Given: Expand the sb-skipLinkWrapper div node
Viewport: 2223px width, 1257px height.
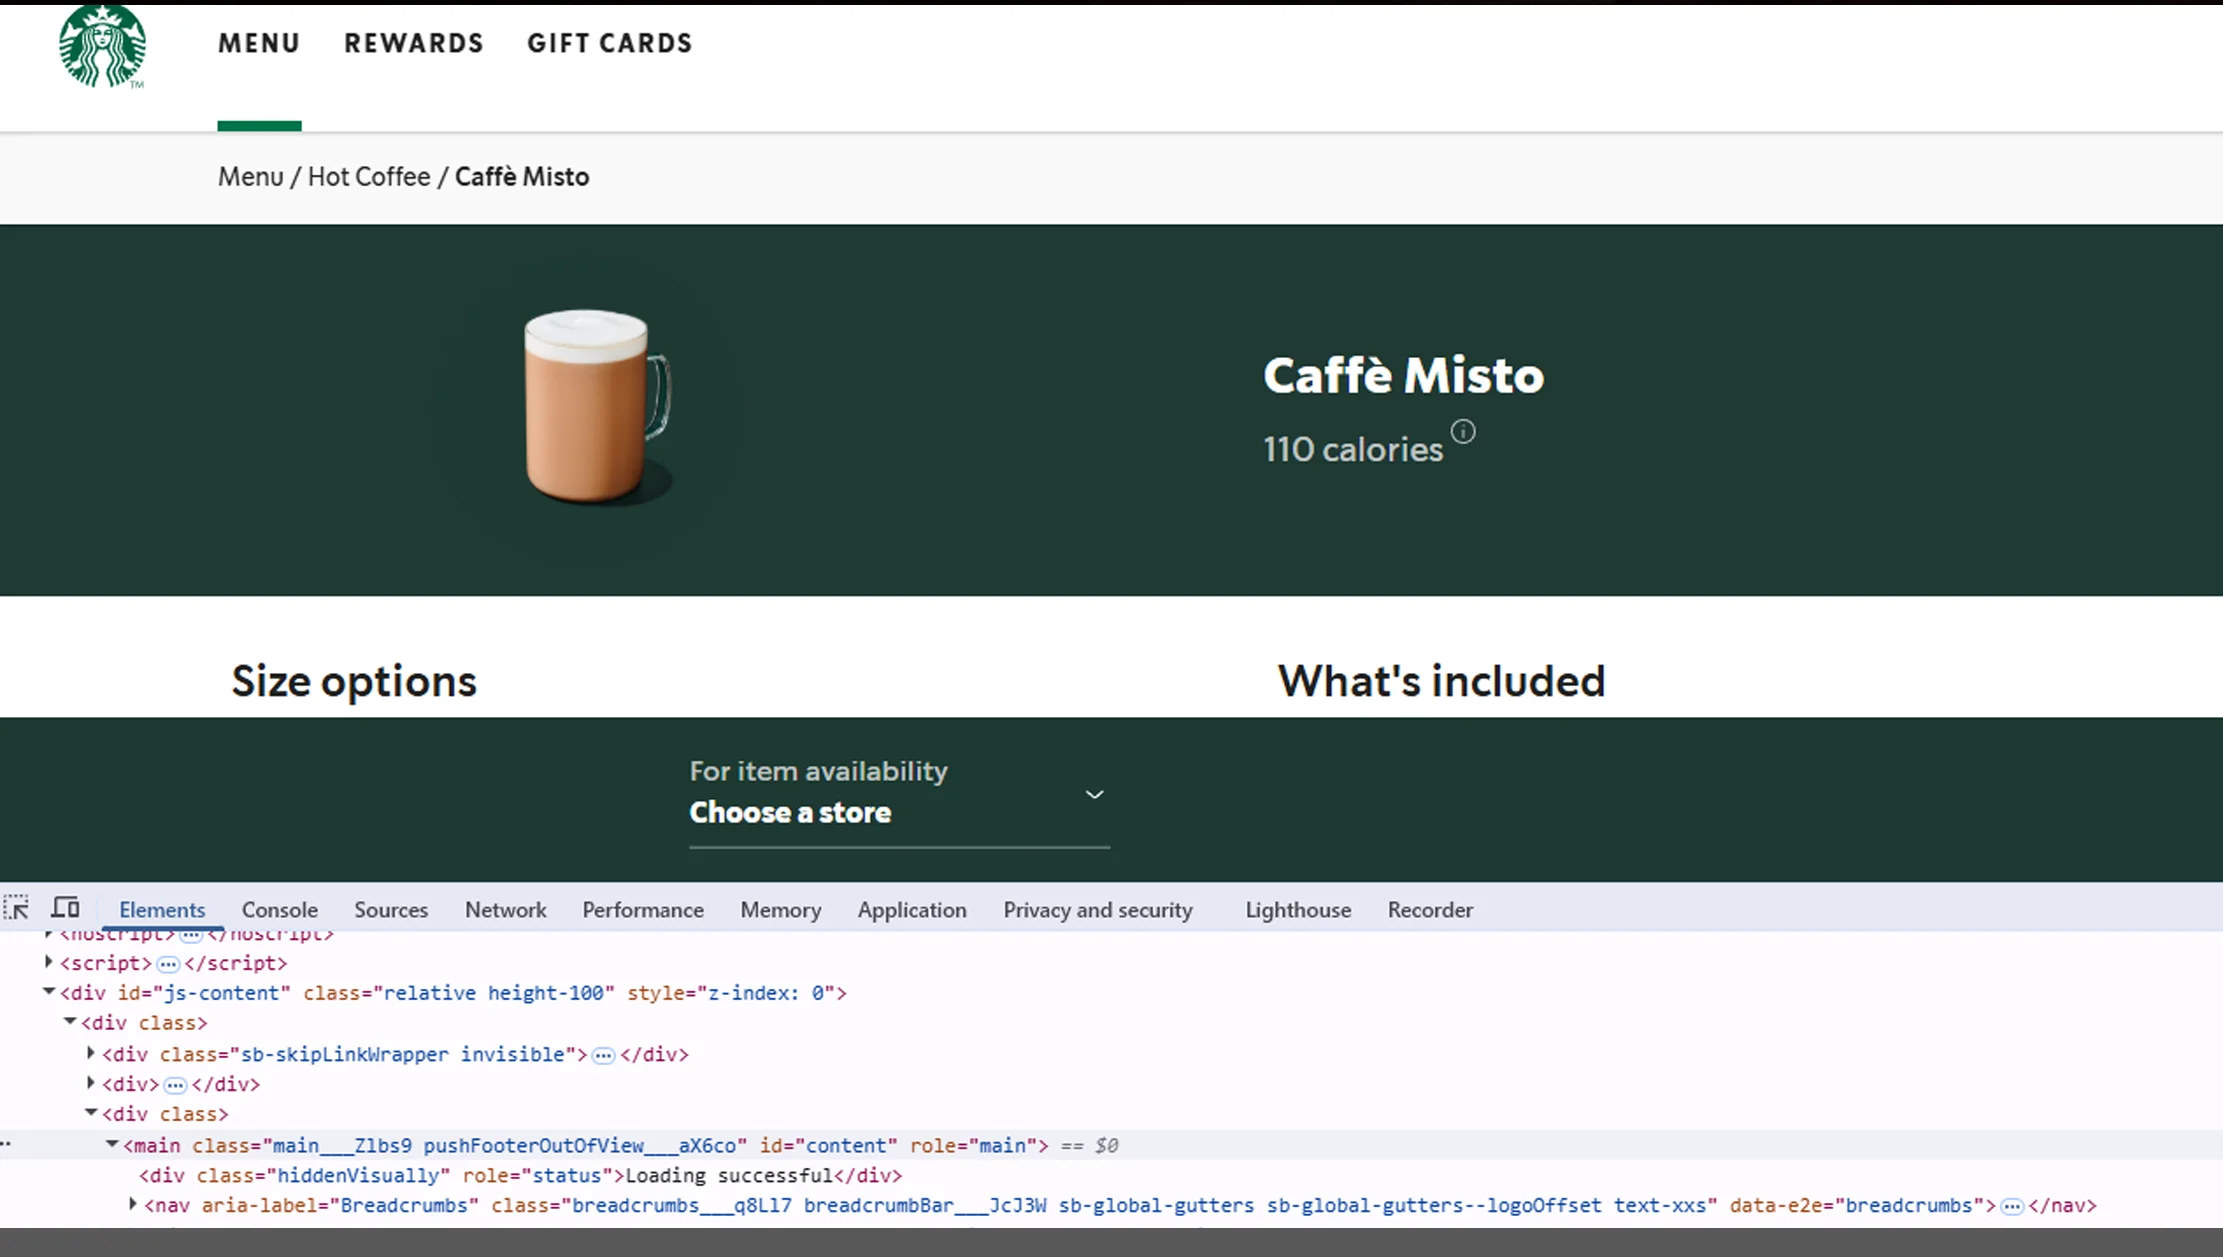Looking at the screenshot, I should point(89,1053).
